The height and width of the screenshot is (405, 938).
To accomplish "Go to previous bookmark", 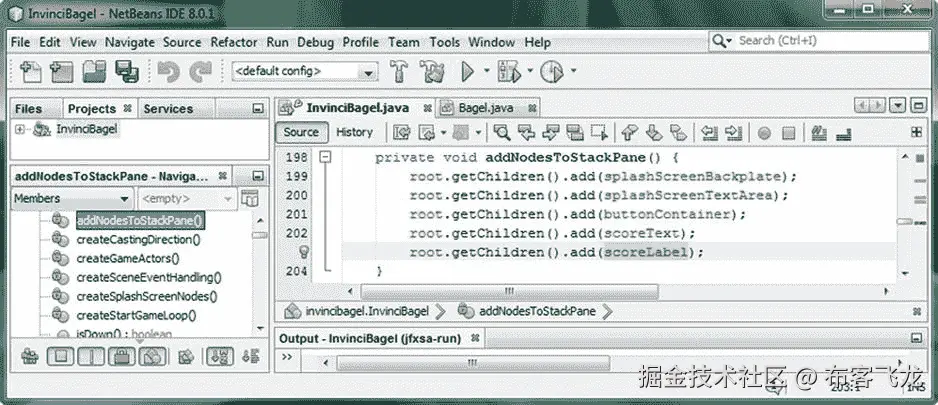I will pyautogui.click(x=630, y=133).
